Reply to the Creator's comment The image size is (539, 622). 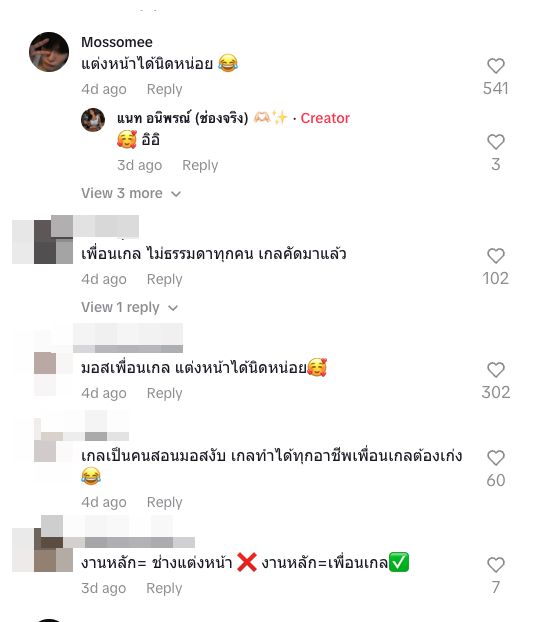(200, 165)
